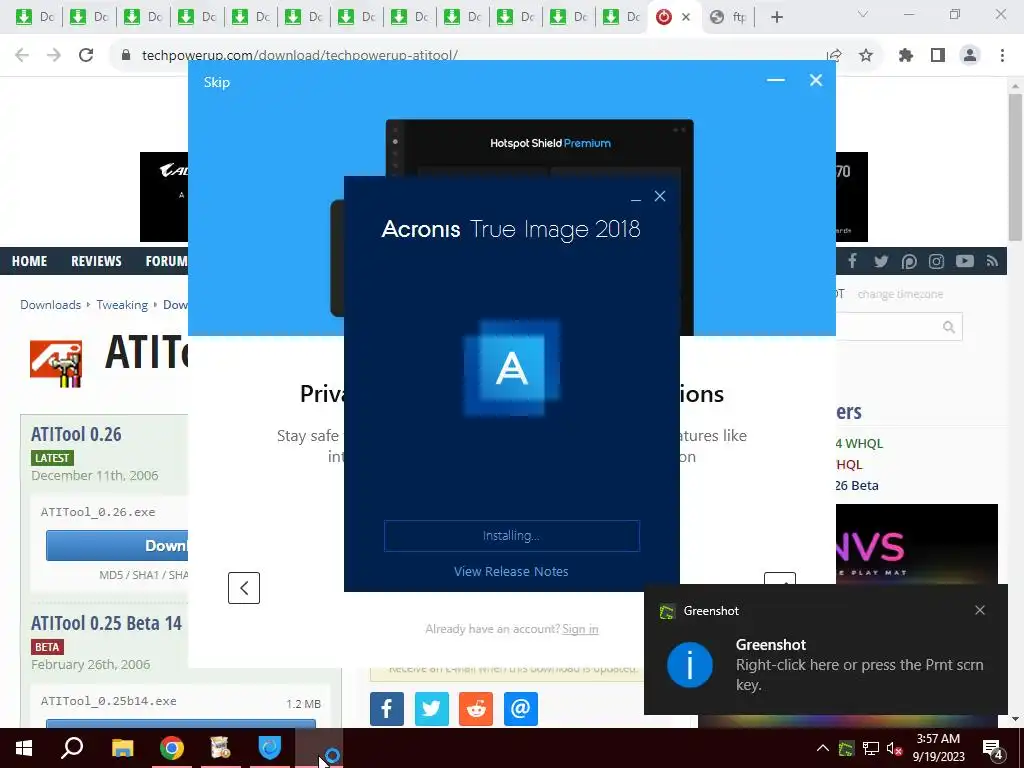Click ATITool_0.25b14.exe file name
Viewport: 1024px width, 768px height.
[x=108, y=701]
